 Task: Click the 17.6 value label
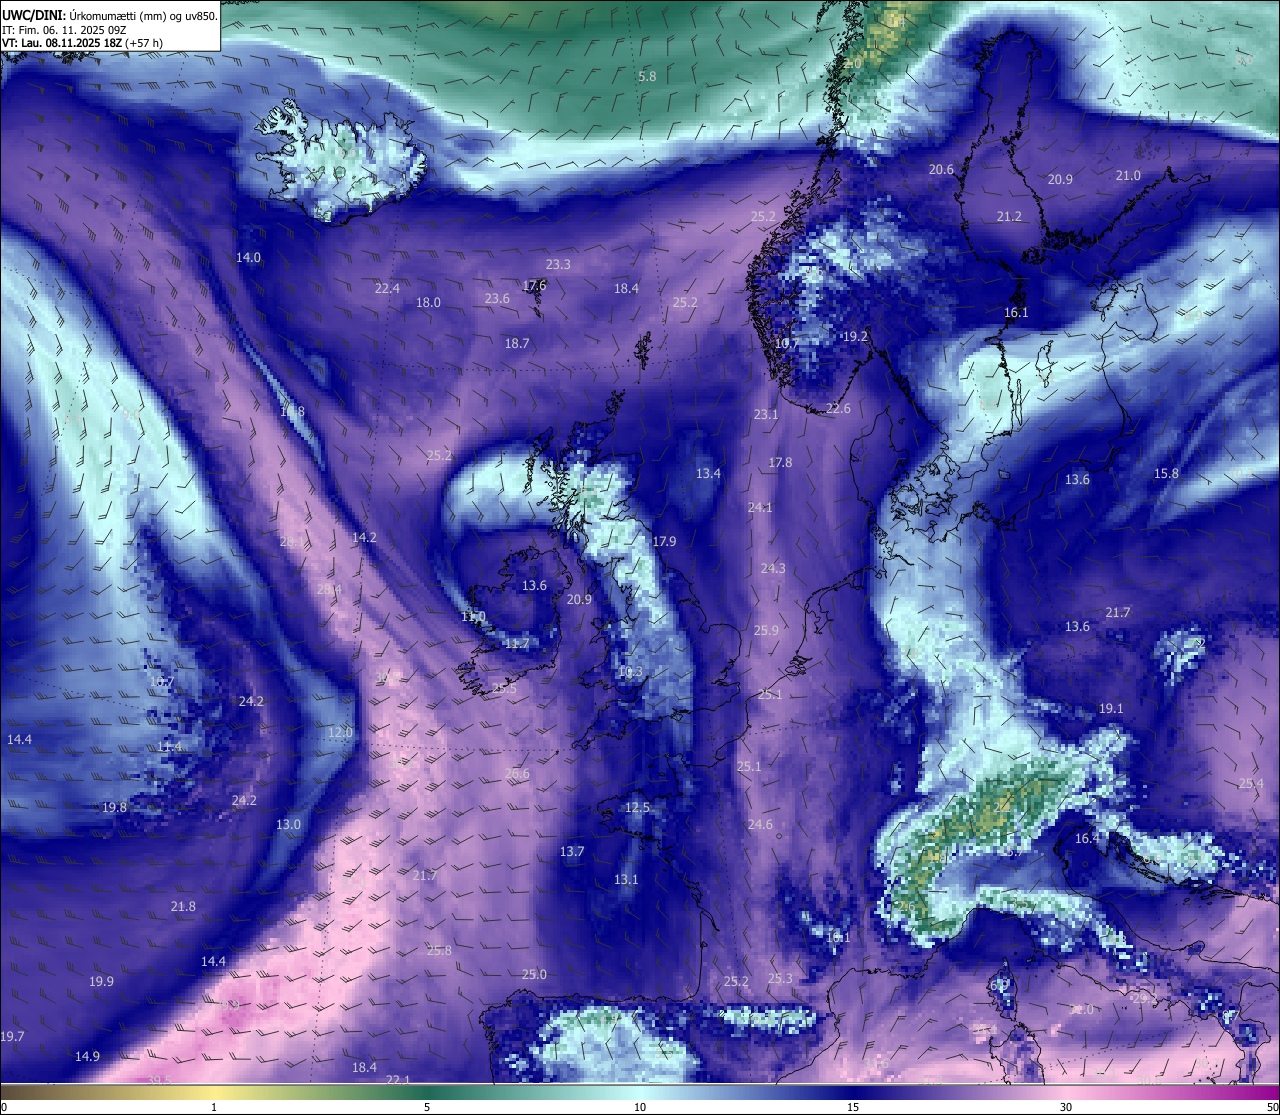[535, 286]
